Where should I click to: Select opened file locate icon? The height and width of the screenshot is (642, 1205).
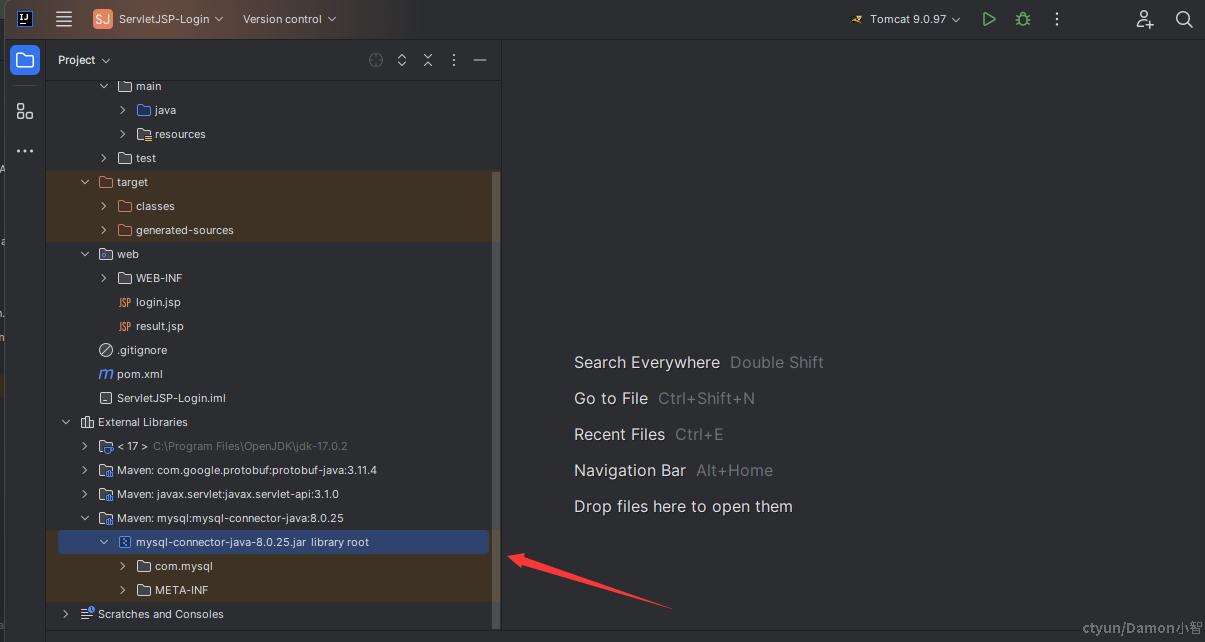(376, 60)
